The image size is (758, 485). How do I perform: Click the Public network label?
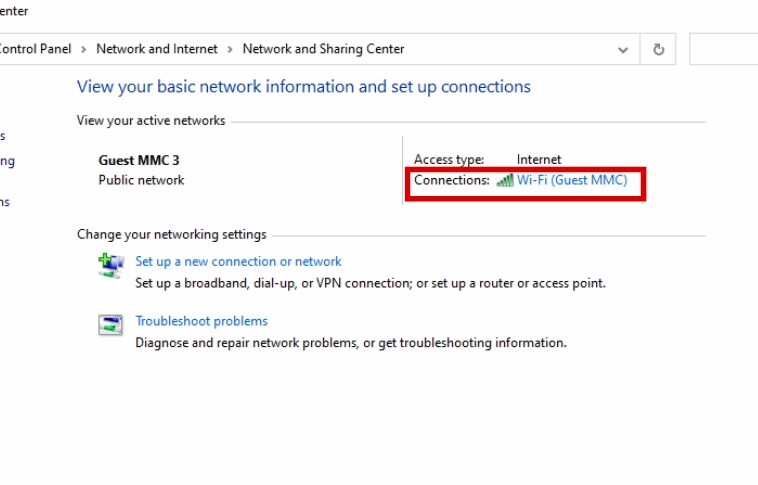(141, 180)
